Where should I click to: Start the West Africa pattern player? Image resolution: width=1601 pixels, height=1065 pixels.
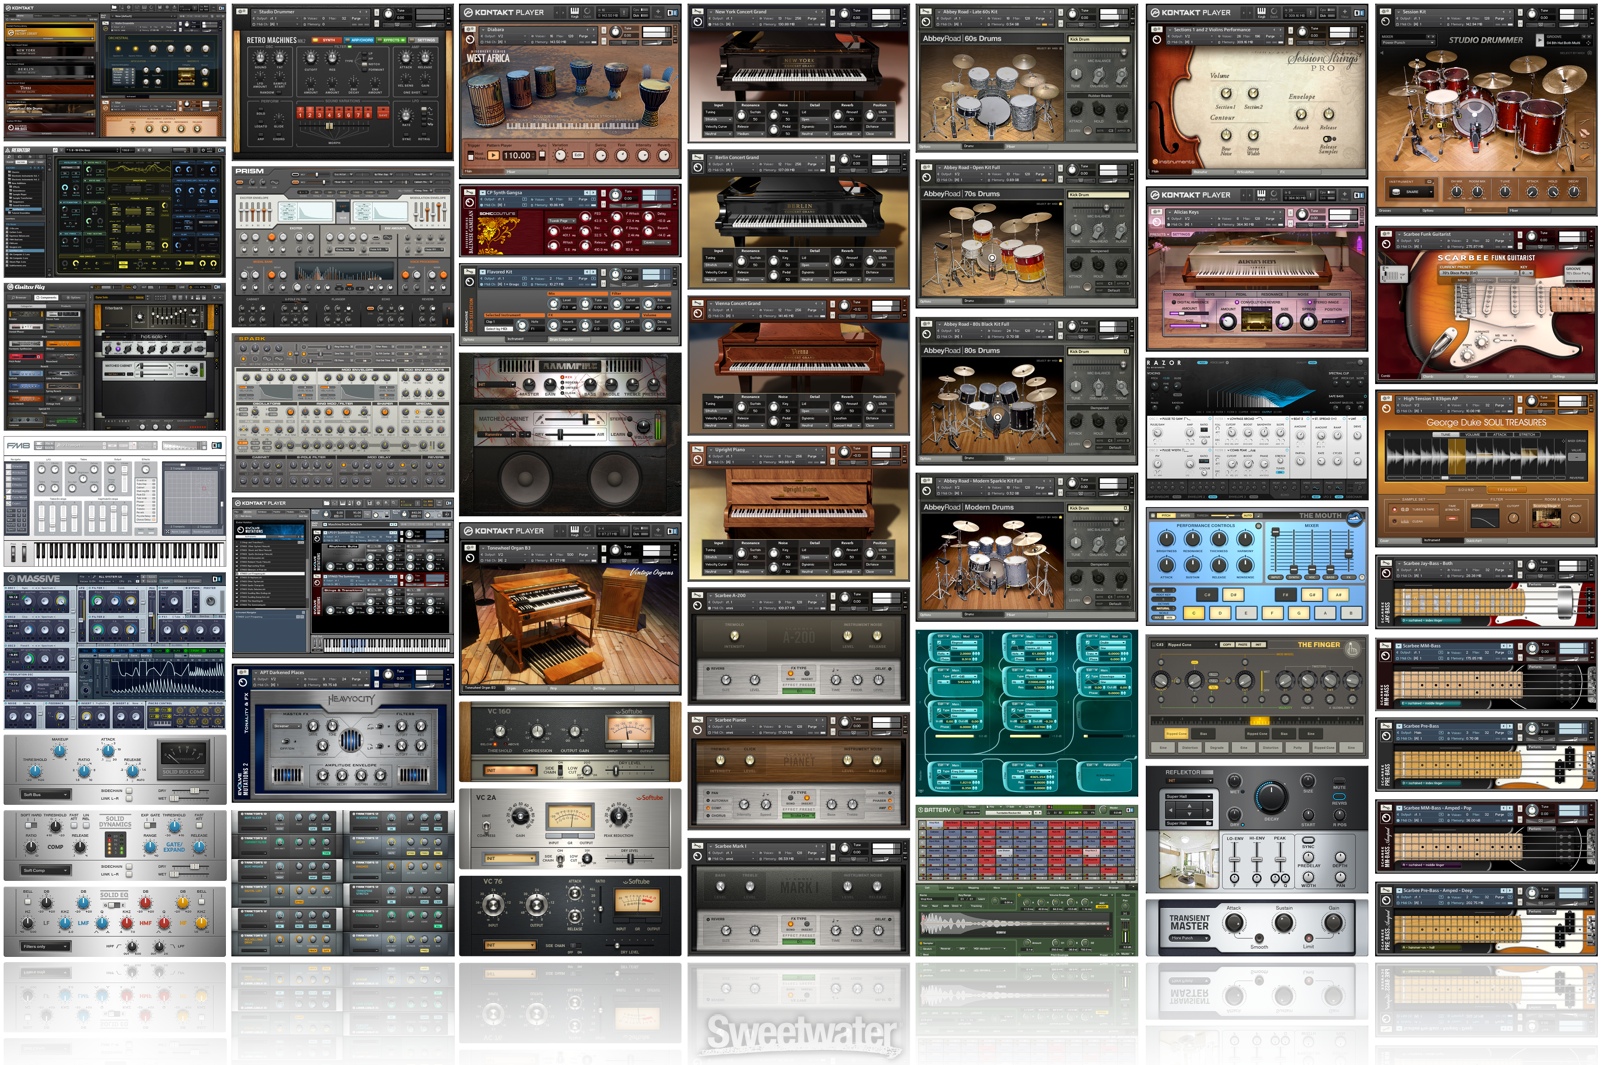click(493, 155)
